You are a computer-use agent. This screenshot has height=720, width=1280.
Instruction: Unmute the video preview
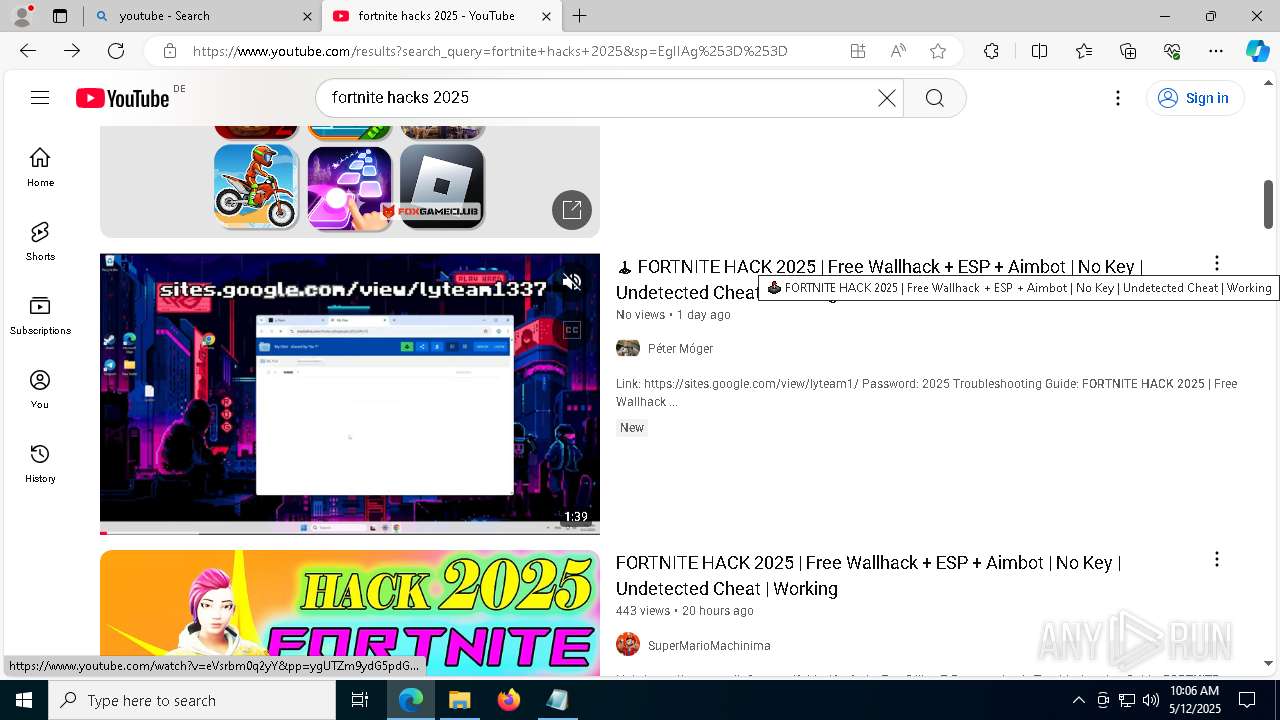572,283
